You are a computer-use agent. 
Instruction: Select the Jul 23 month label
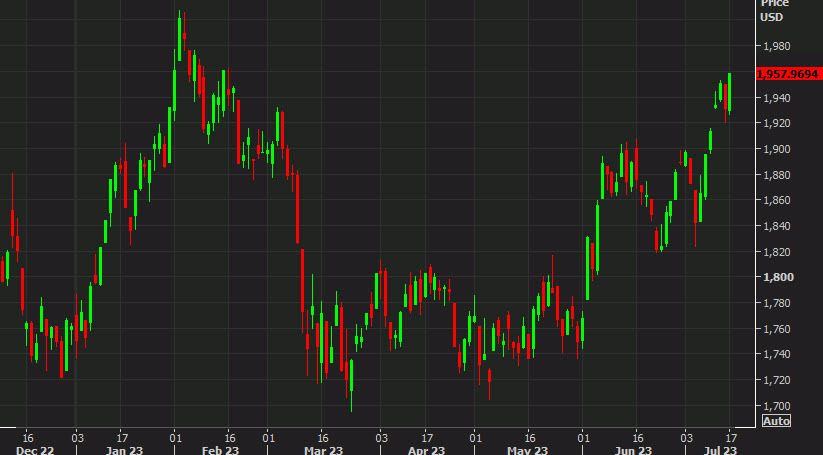point(720,450)
